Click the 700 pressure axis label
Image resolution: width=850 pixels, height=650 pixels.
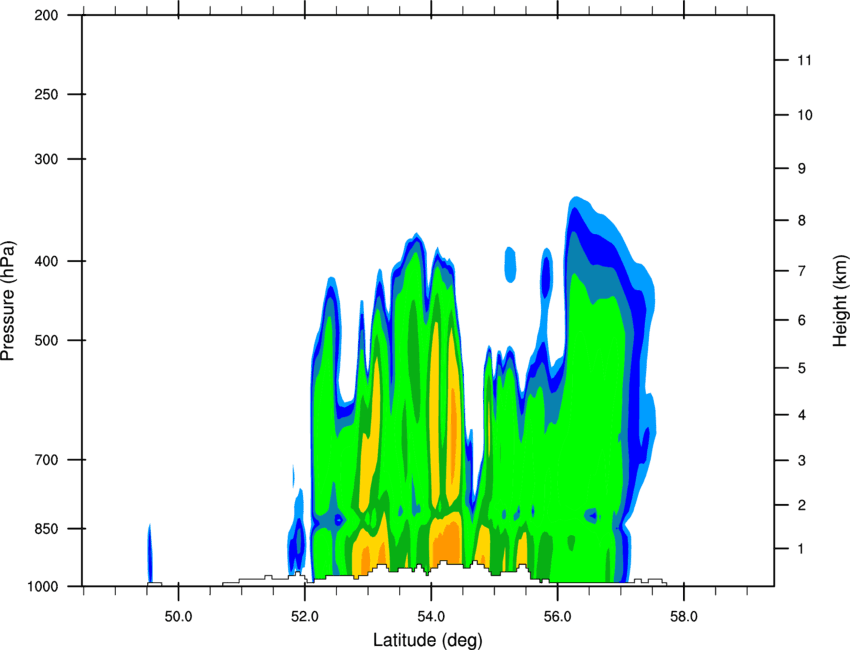46,460
